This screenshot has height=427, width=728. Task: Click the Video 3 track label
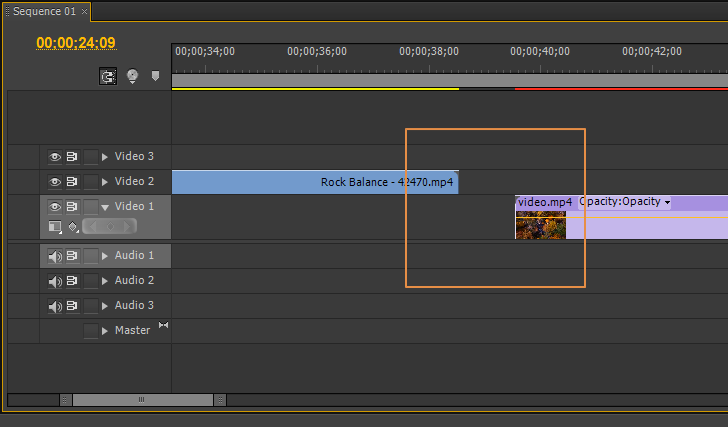(x=134, y=156)
